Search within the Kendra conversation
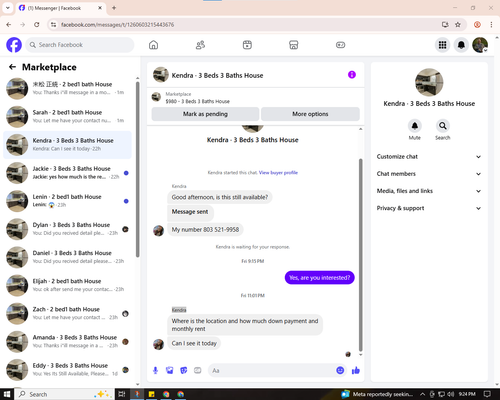This screenshot has width=500, height=400. (443, 126)
